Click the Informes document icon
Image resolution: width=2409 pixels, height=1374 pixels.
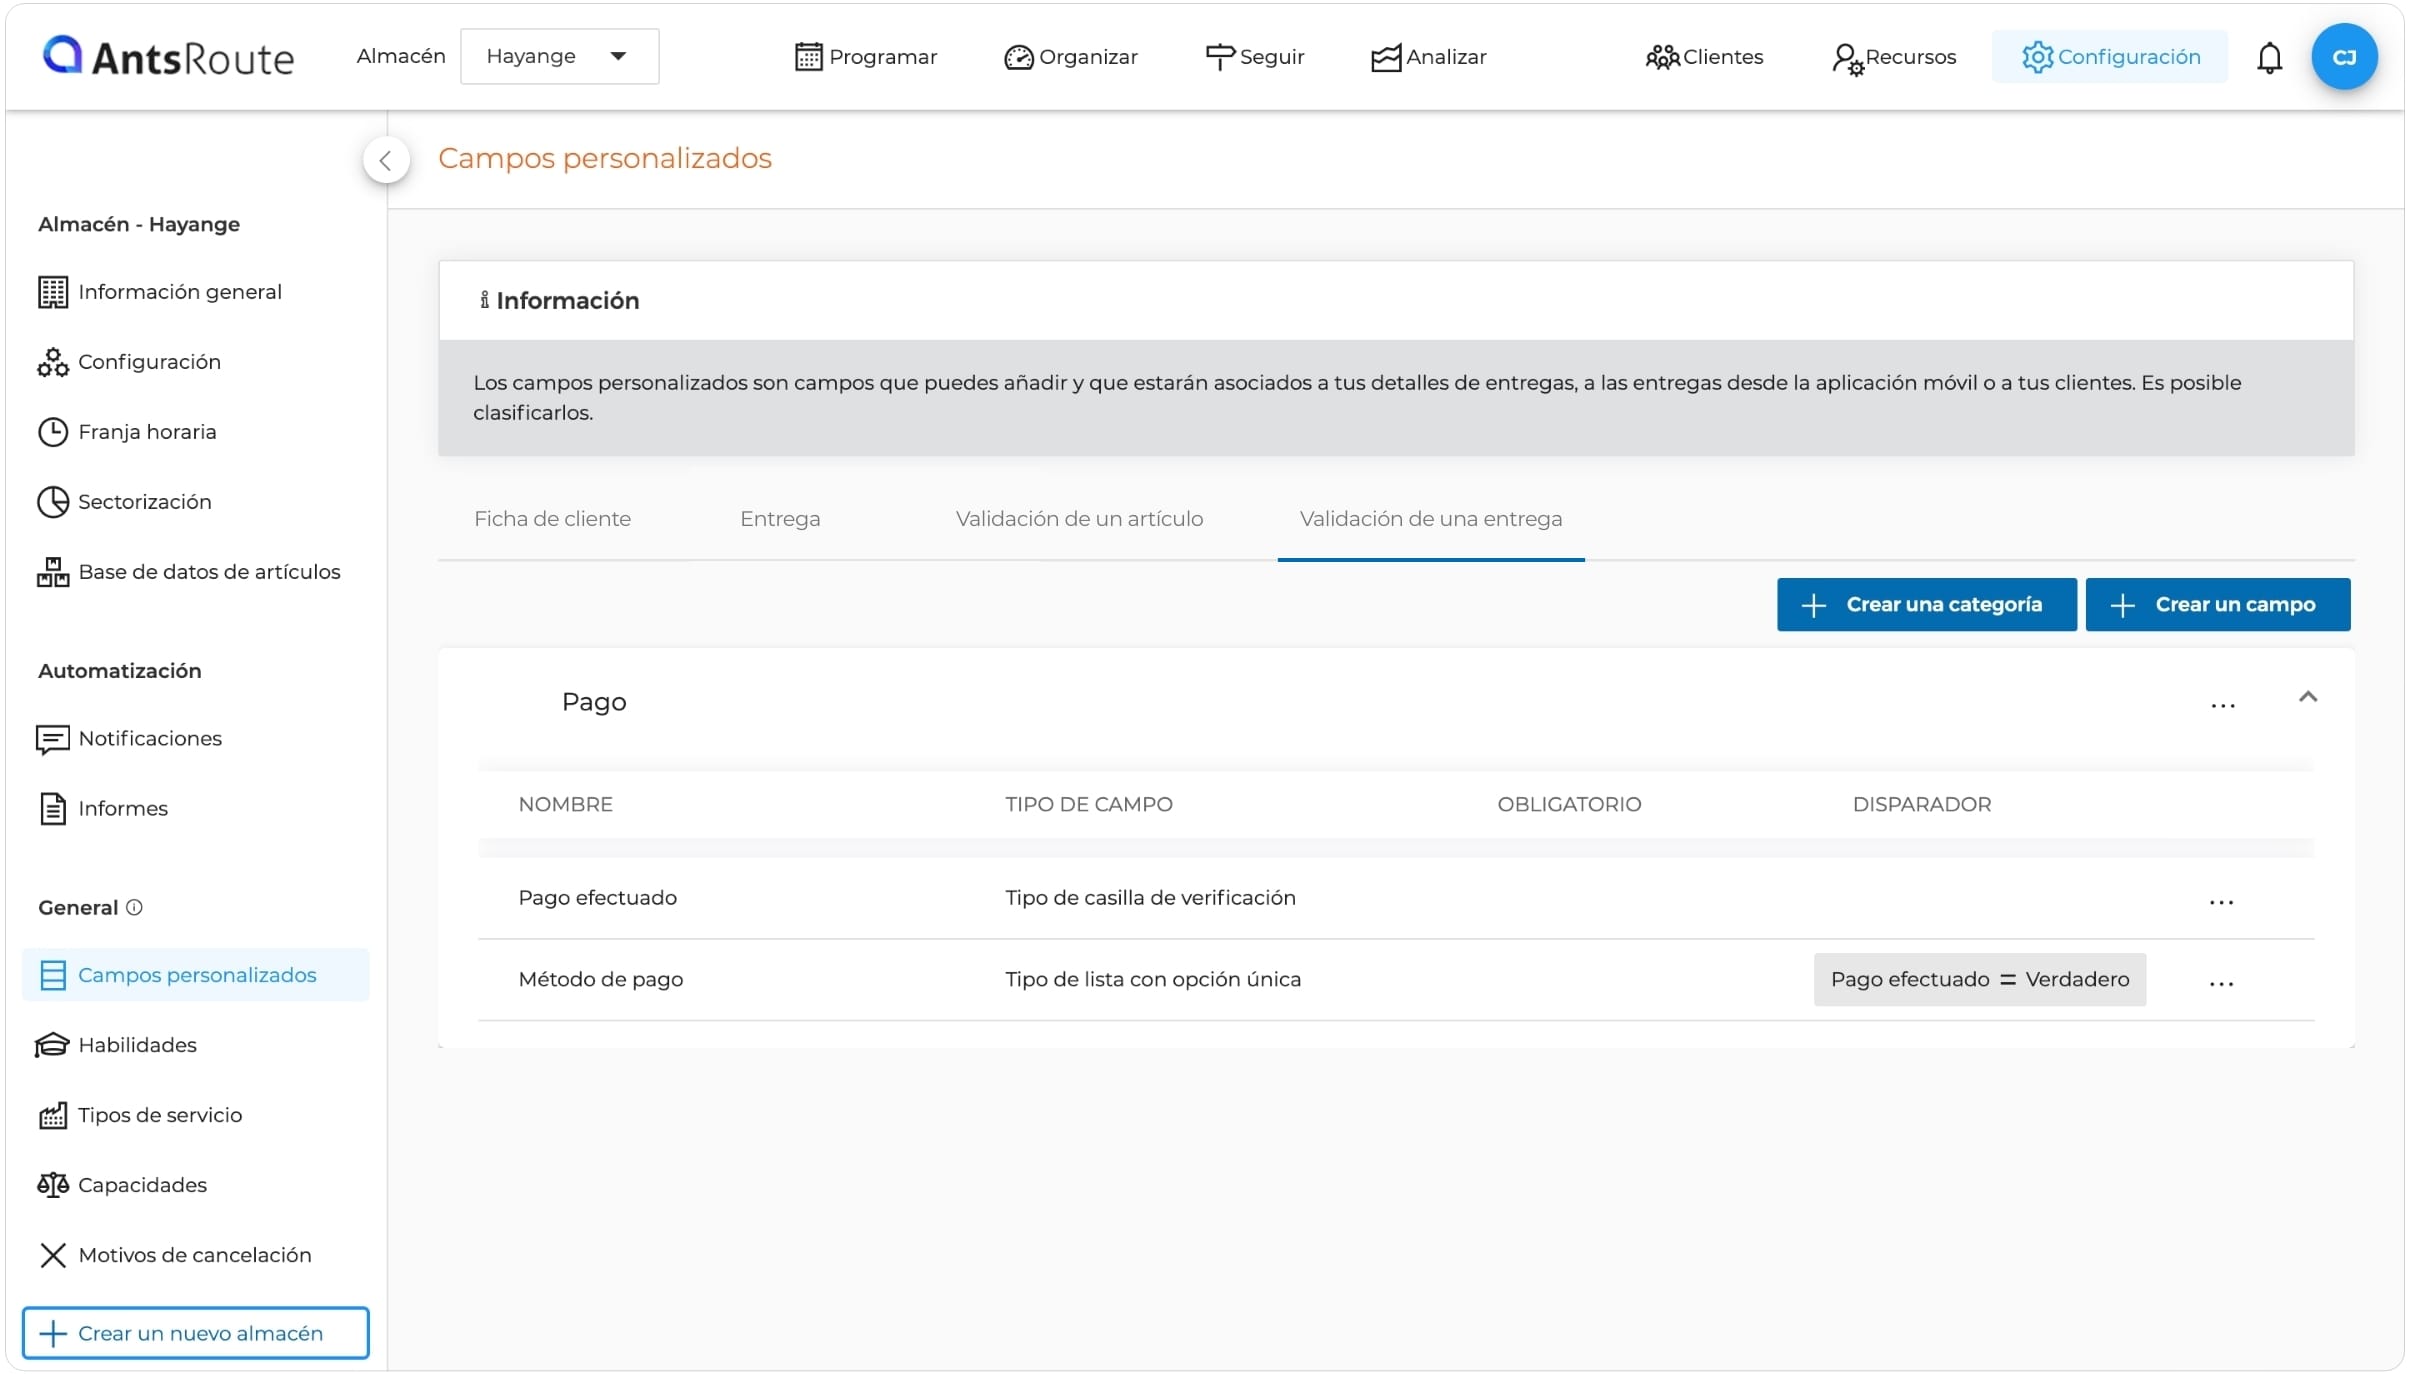point(52,808)
